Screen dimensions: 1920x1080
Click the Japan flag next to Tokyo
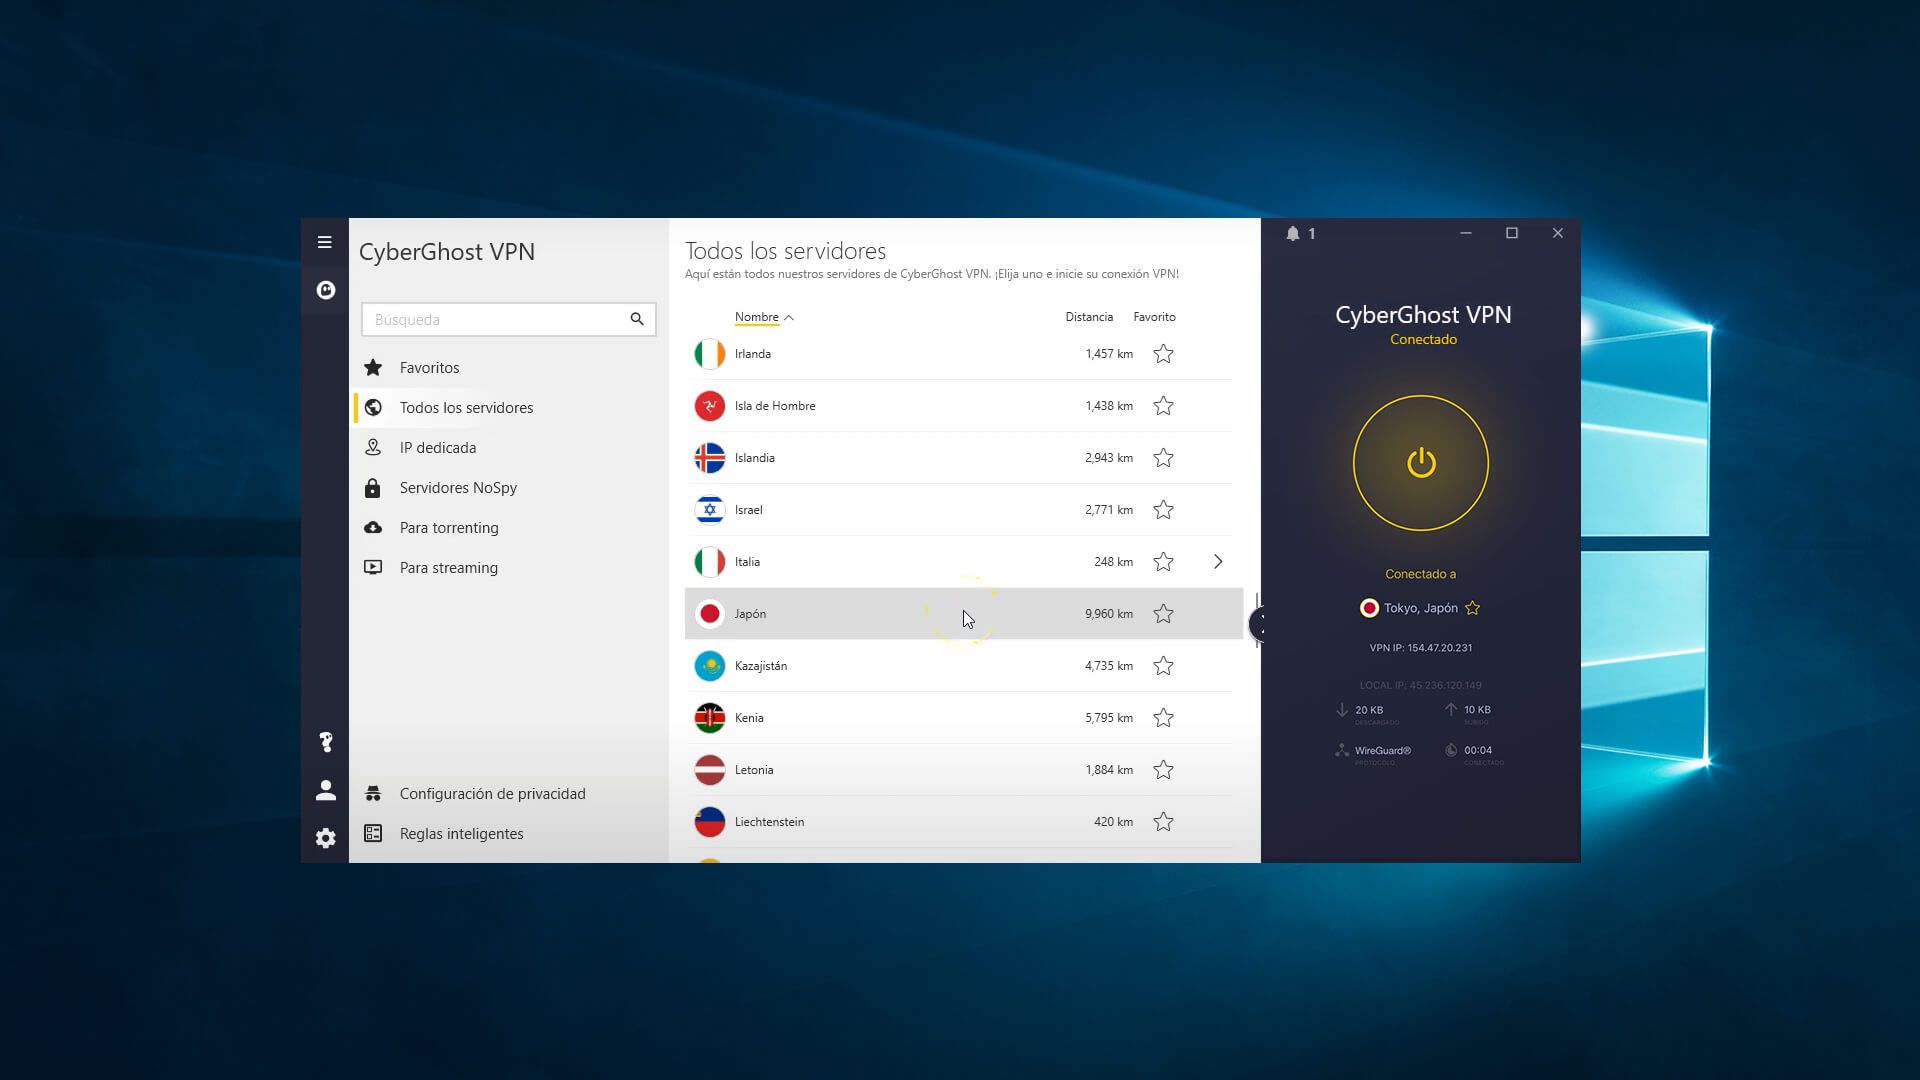click(1369, 608)
